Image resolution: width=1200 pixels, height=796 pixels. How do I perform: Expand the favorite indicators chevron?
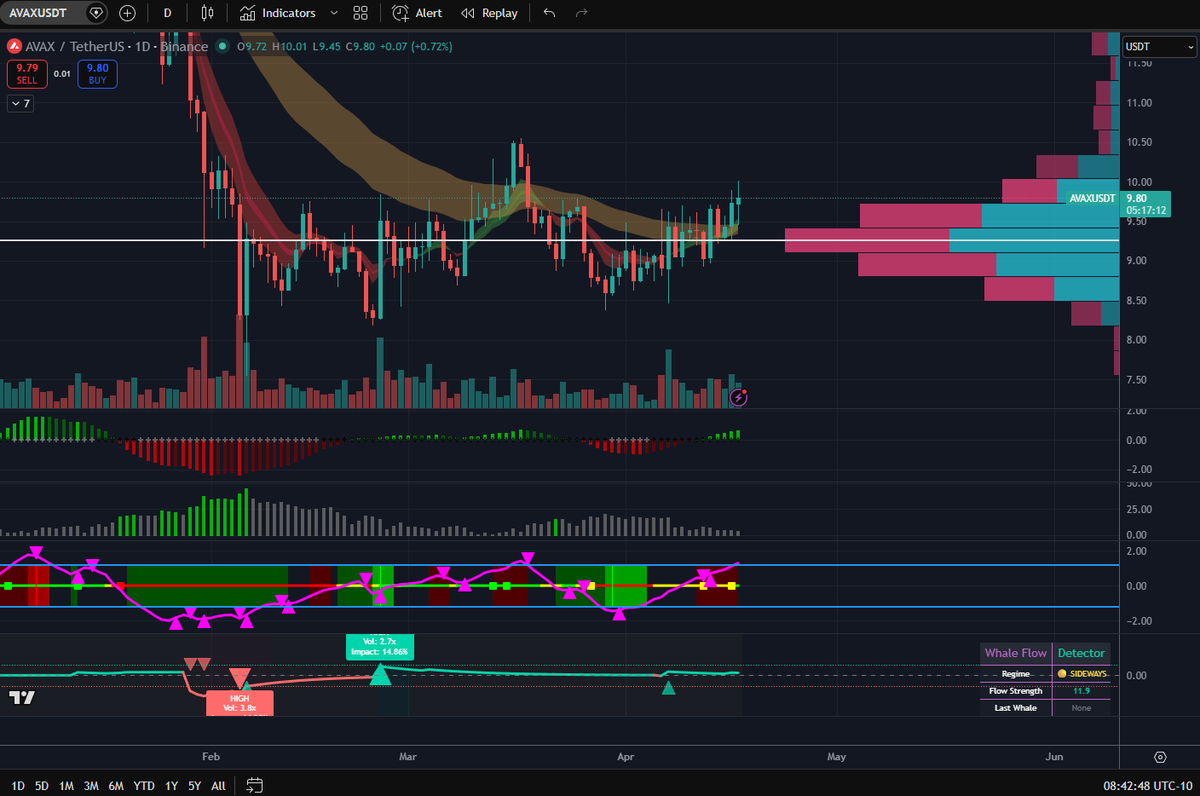click(x=333, y=13)
